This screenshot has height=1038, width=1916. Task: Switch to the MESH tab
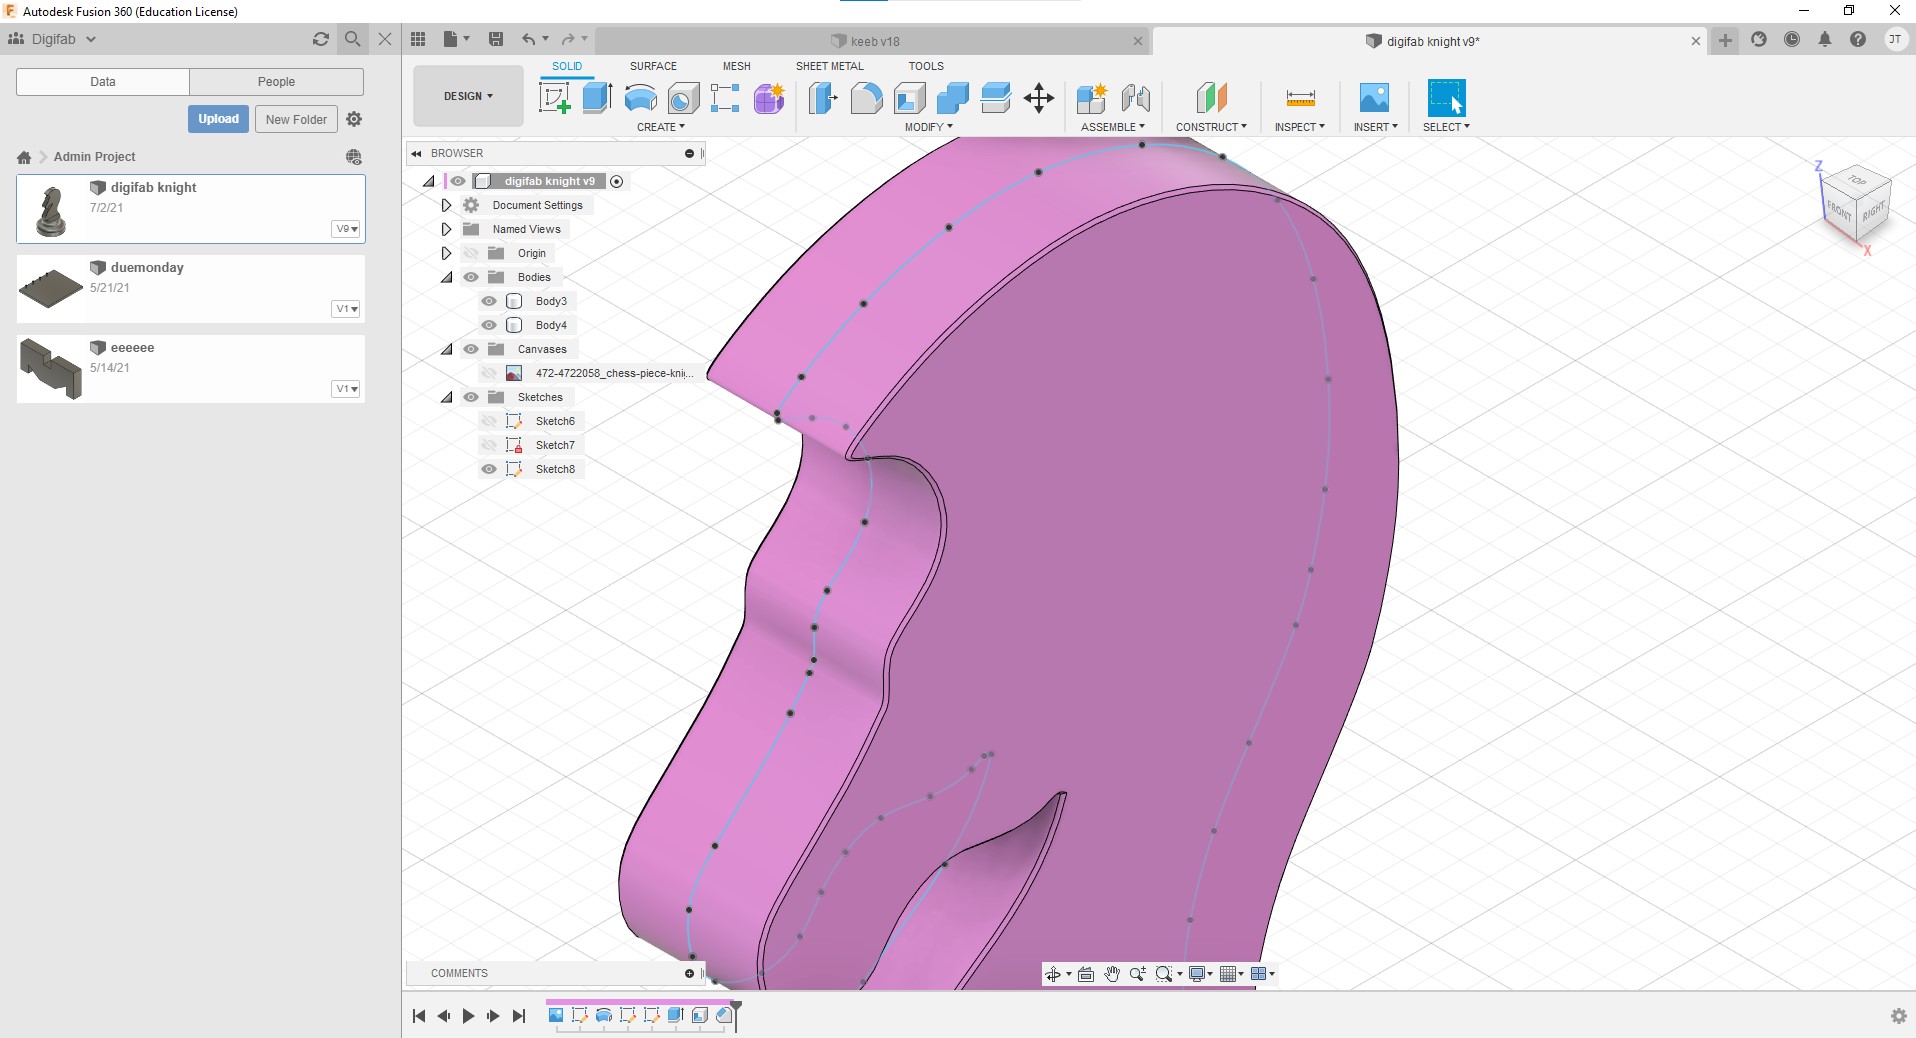point(736,66)
